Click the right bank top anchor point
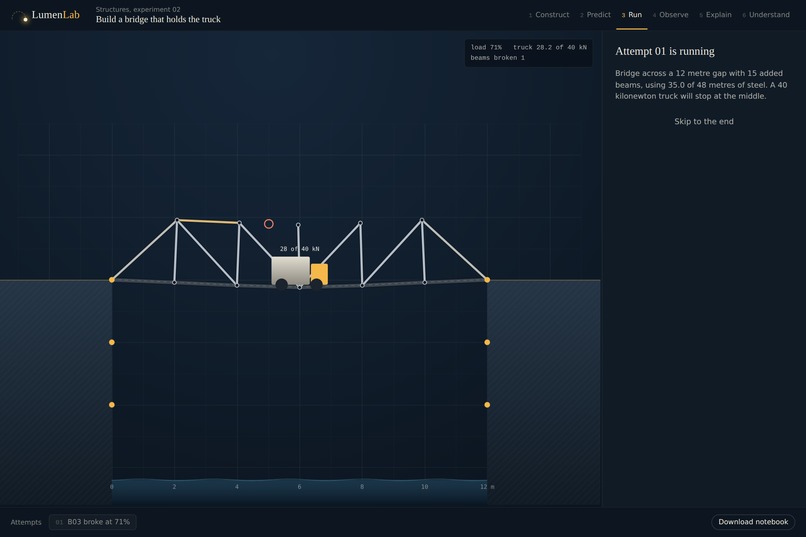Screen dimensions: 806x537 (487, 280)
